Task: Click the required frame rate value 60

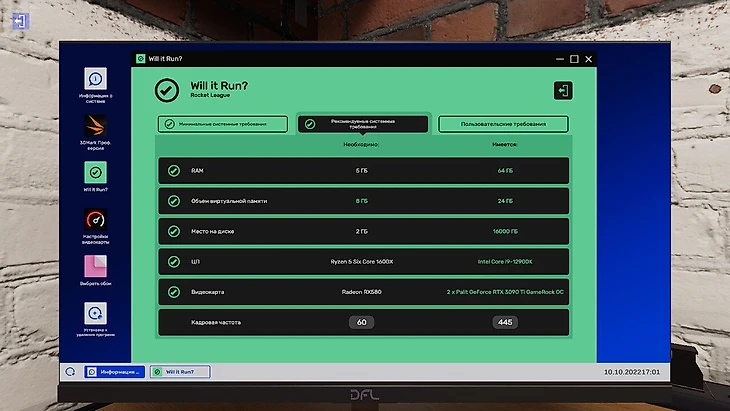Action: point(361,322)
